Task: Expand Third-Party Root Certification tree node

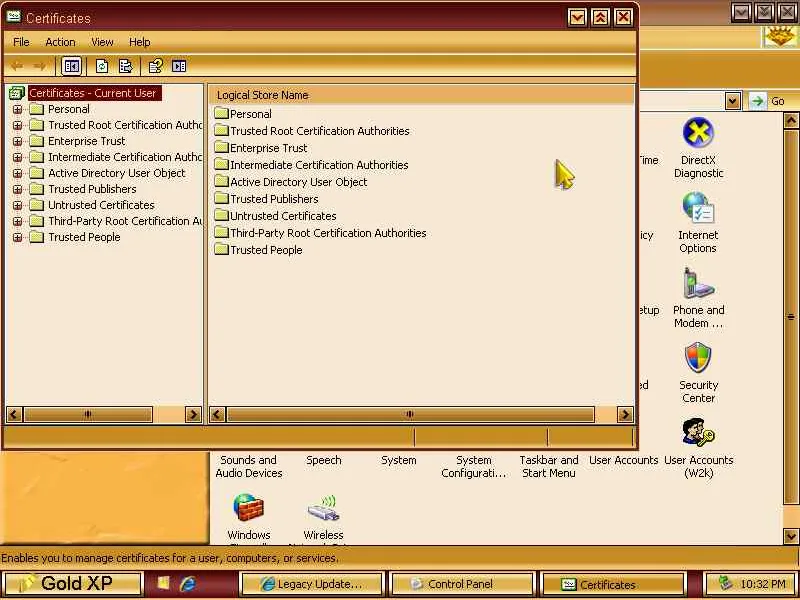Action: point(17,221)
